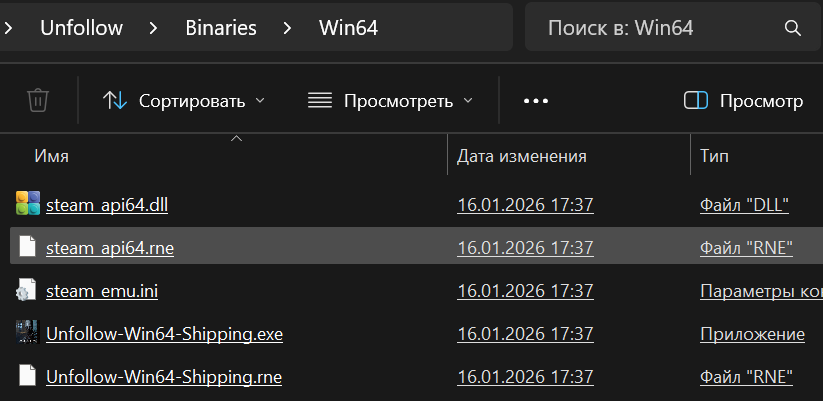Expand the chevron between Unfollow and Binaries
Viewport: 823px width, 401px height.
pos(154,28)
